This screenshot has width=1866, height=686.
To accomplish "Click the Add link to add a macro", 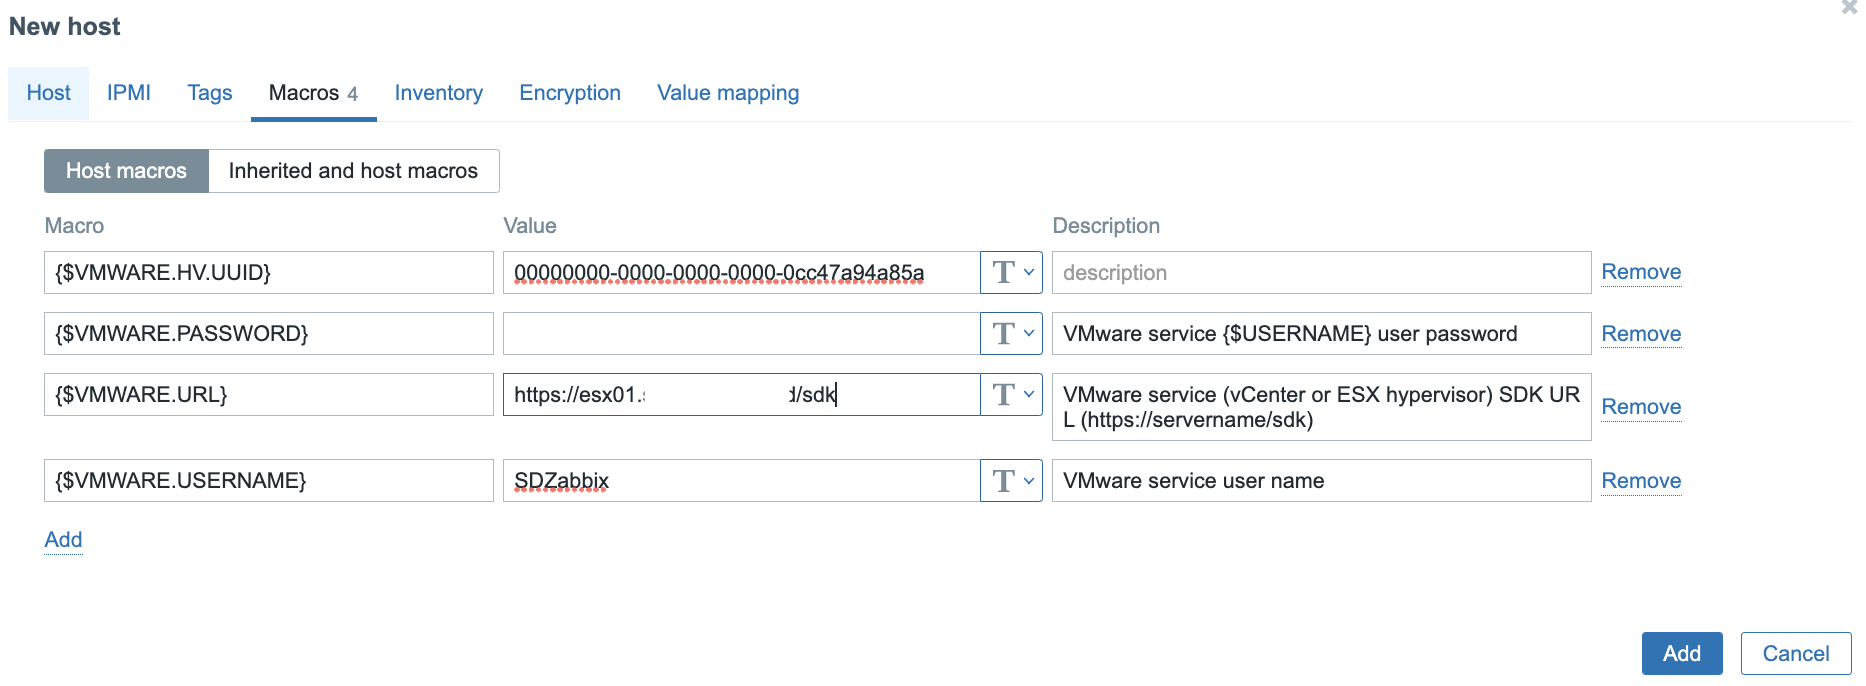I will point(63,540).
